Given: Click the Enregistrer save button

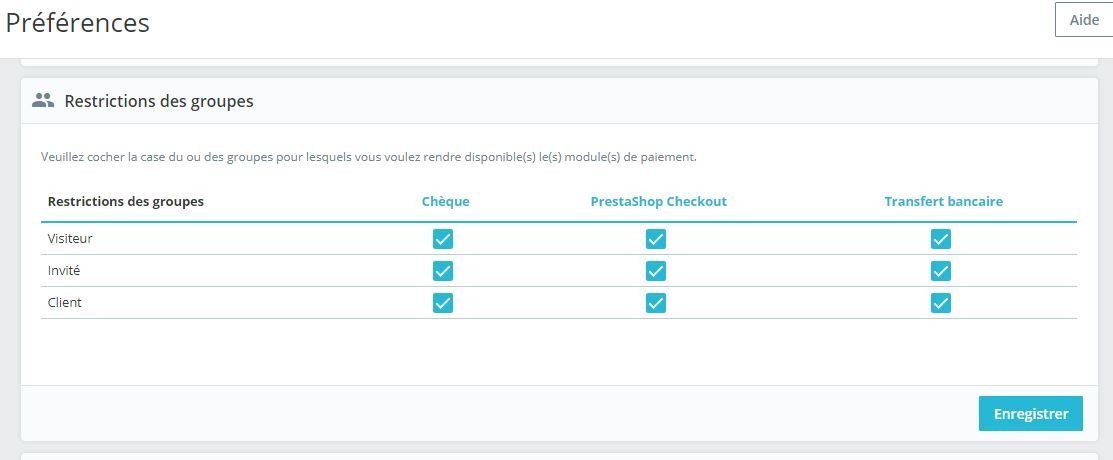Looking at the screenshot, I should pyautogui.click(x=1031, y=414).
